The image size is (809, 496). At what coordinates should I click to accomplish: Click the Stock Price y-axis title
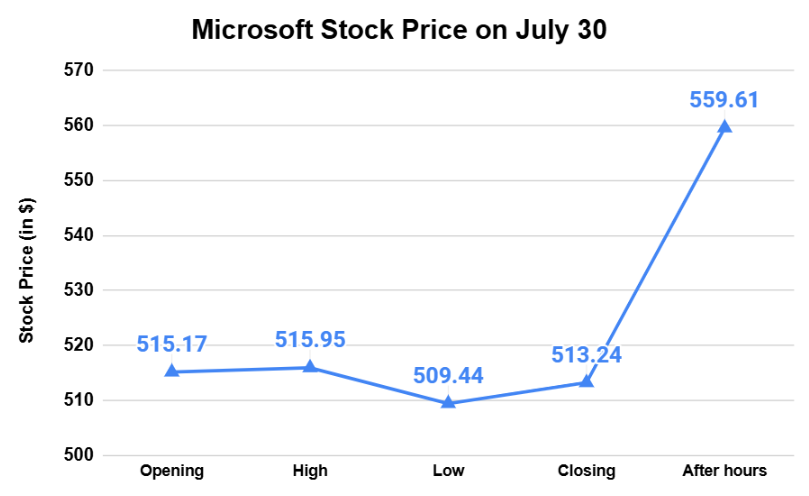pos(27,269)
